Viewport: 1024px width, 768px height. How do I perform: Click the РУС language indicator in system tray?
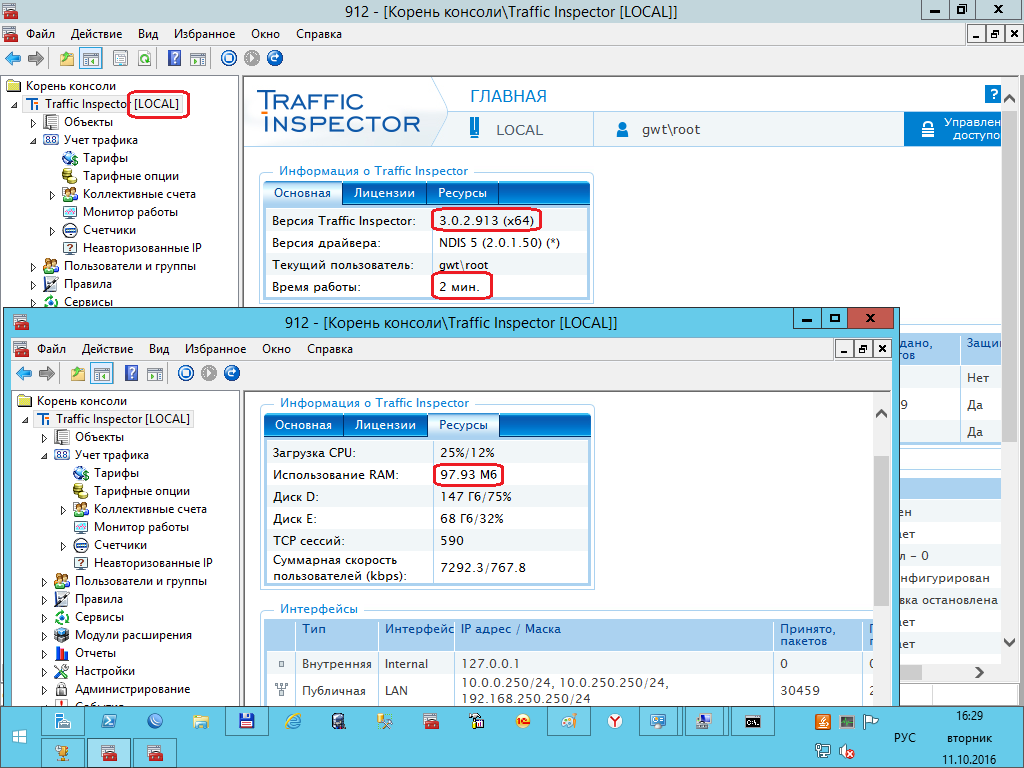pos(904,738)
